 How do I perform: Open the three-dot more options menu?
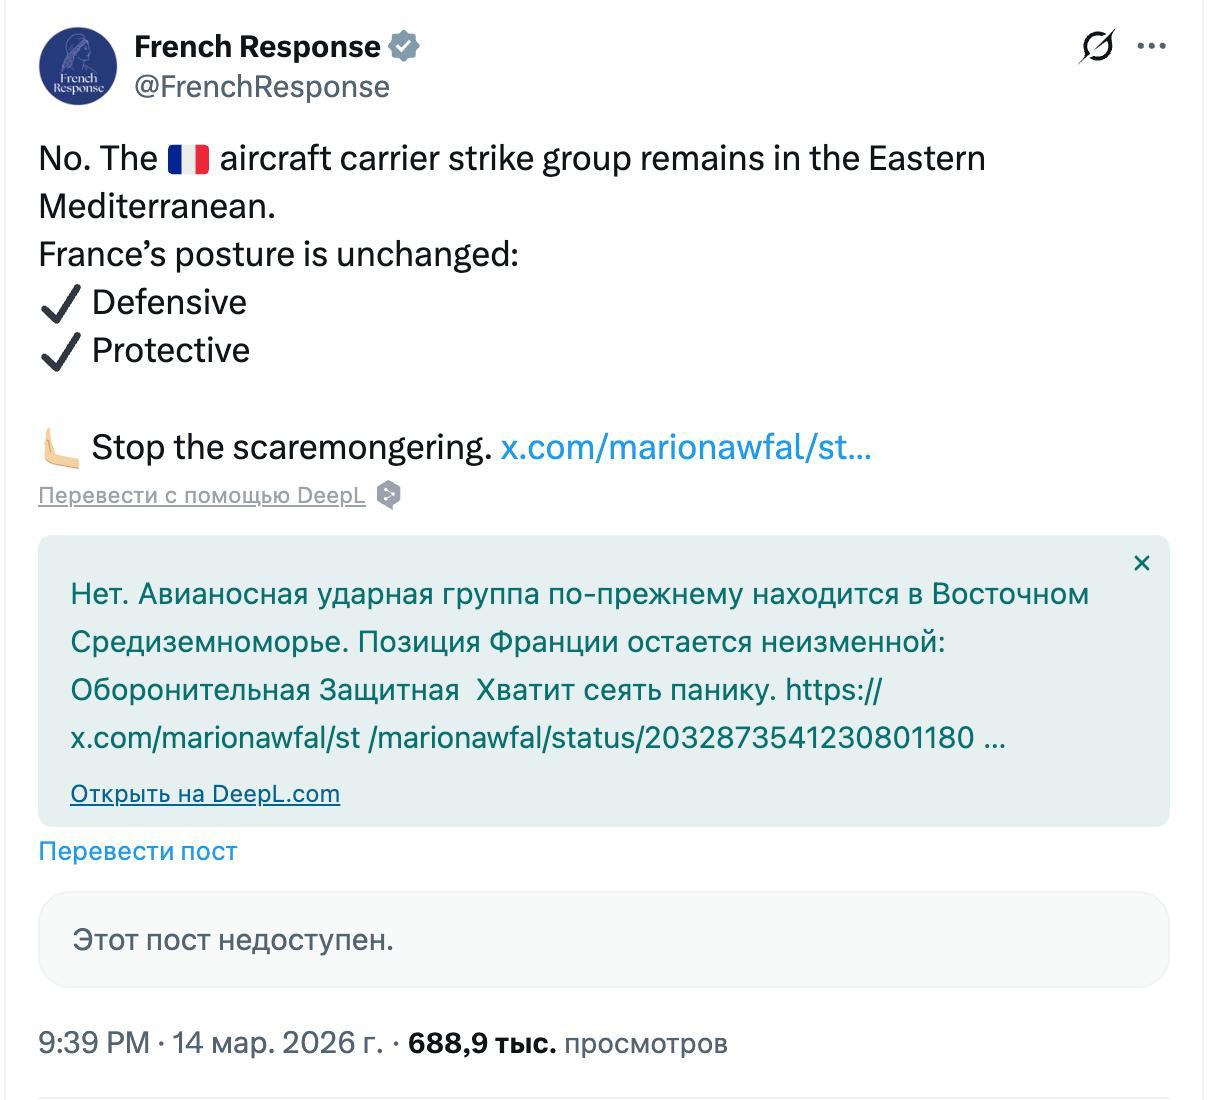coord(1152,46)
